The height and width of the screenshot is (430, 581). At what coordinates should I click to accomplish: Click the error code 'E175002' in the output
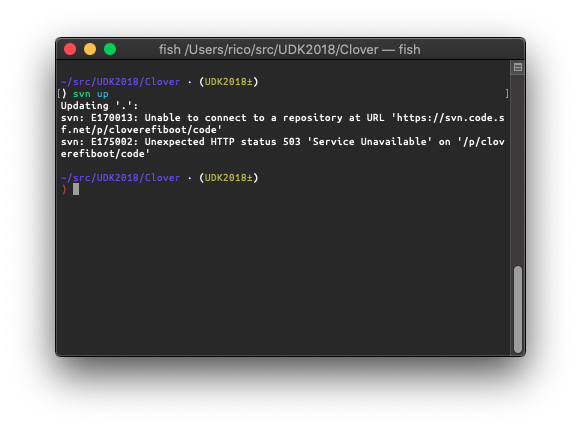(112, 142)
